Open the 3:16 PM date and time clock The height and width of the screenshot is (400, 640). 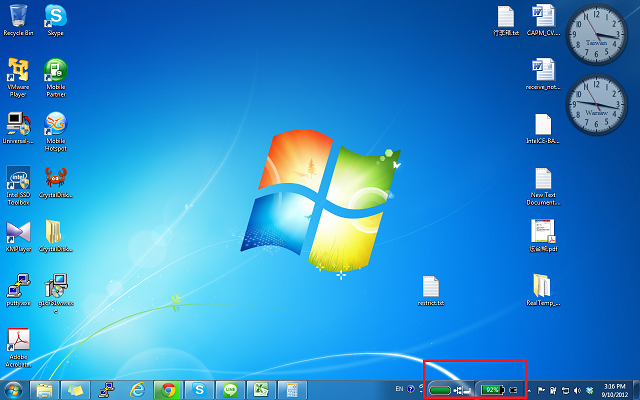tap(615, 391)
